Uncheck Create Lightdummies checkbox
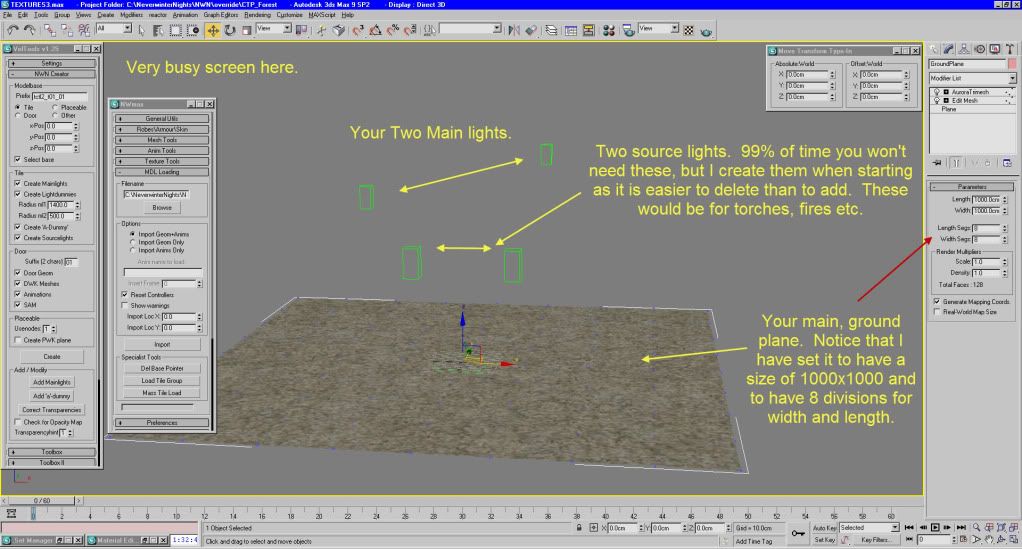 click(x=18, y=194)
